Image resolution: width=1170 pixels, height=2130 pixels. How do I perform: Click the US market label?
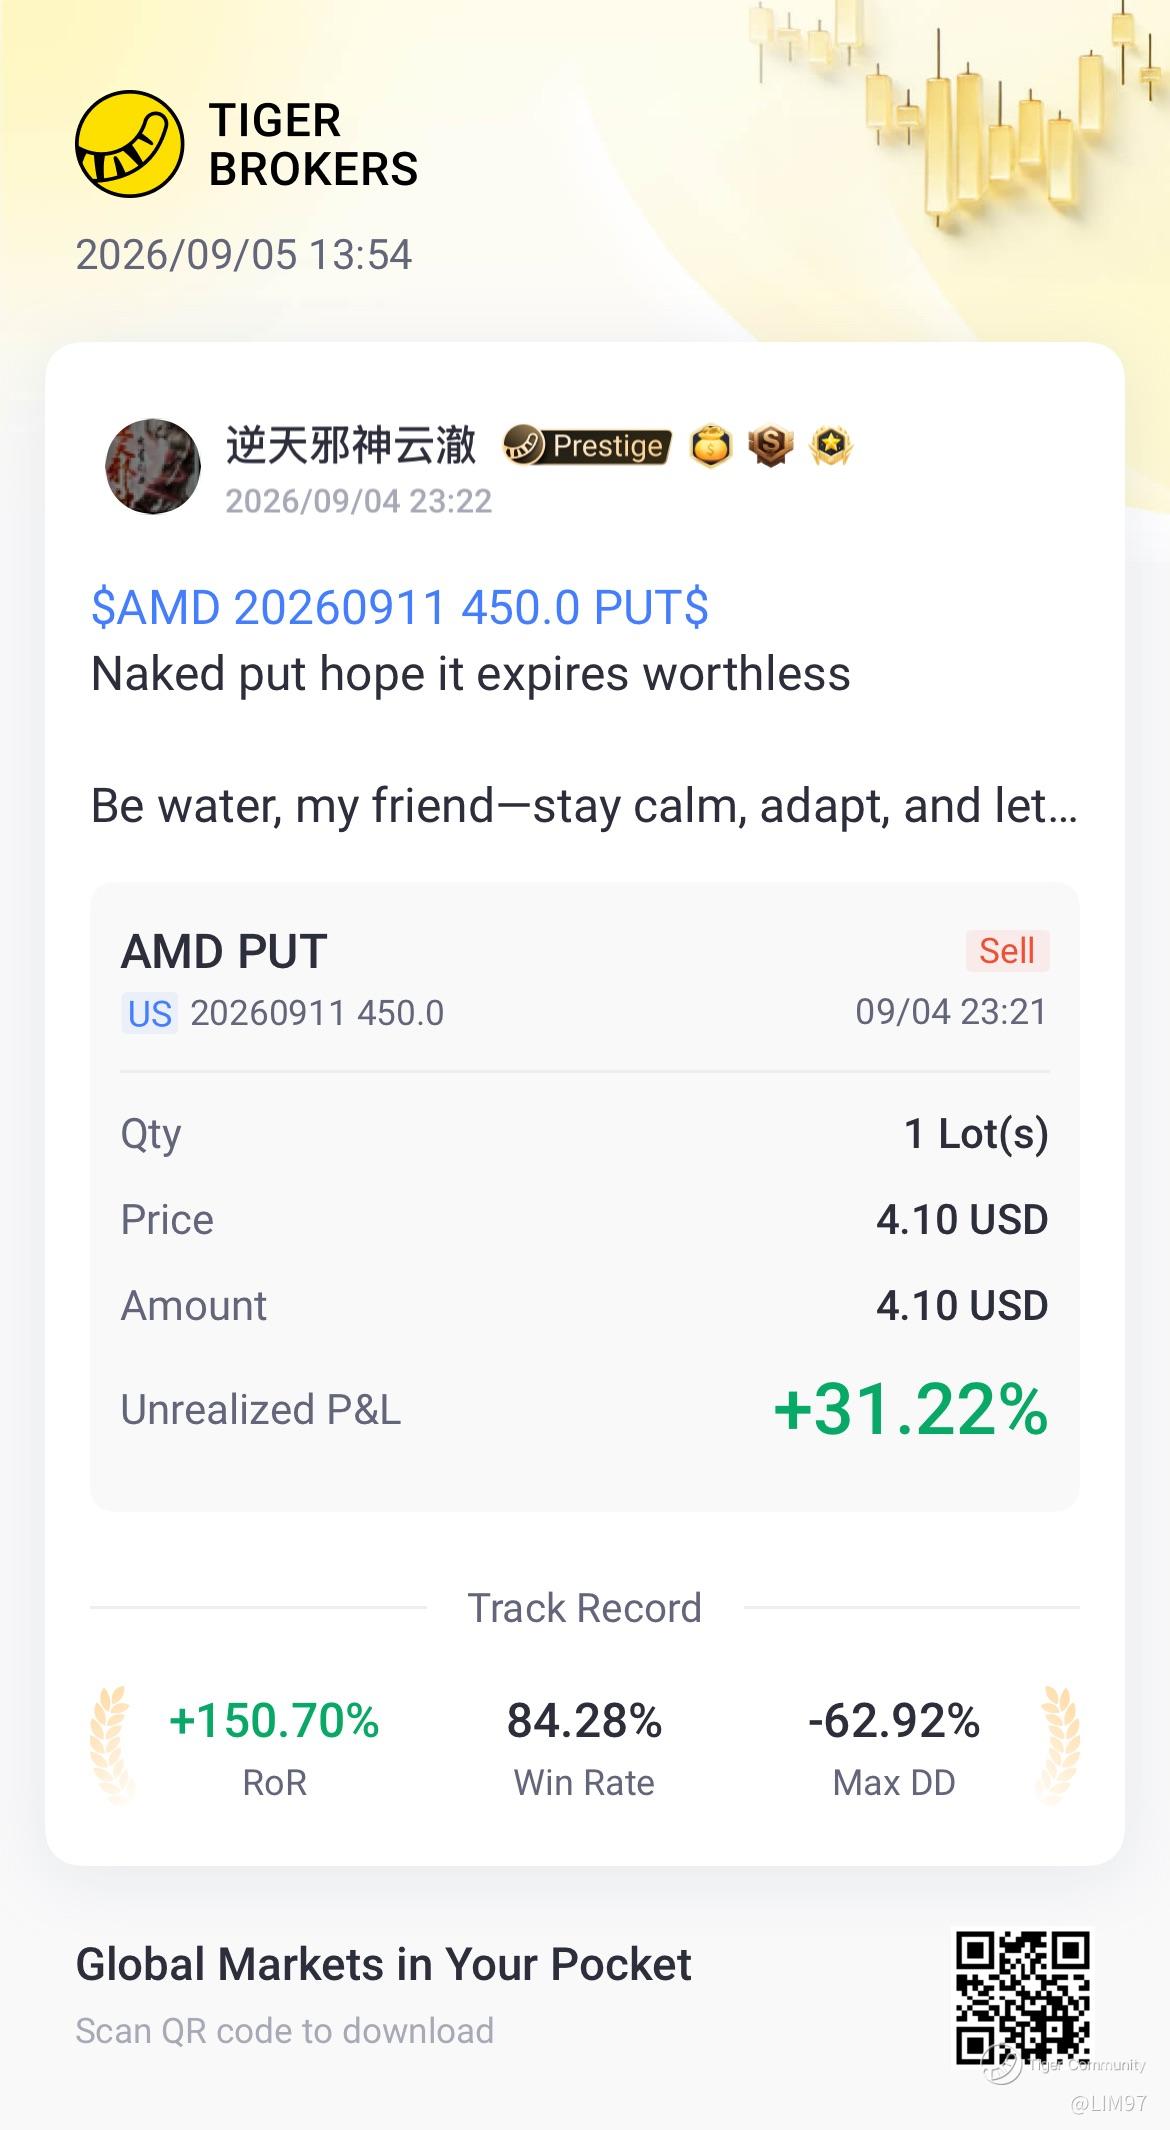[150, 1013]
